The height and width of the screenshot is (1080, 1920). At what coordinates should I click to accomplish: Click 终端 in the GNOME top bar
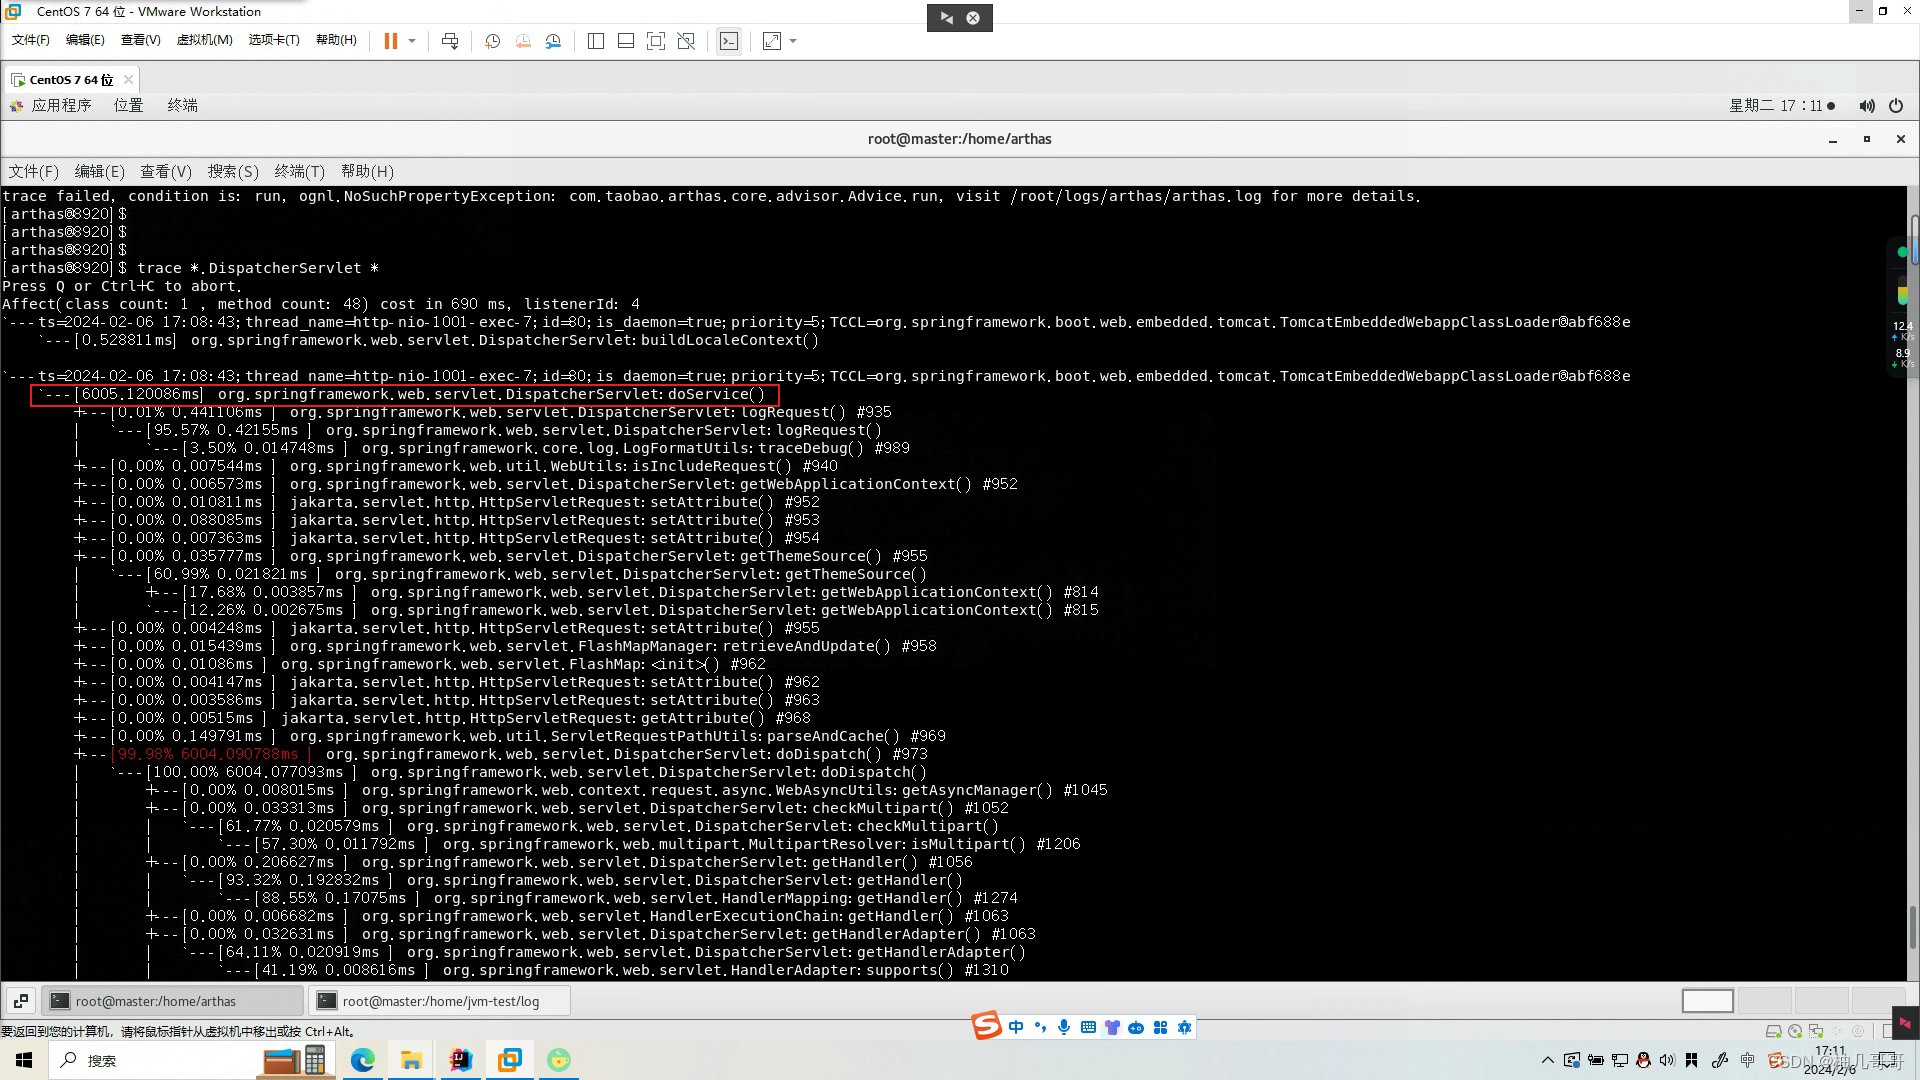pos(182,106)
